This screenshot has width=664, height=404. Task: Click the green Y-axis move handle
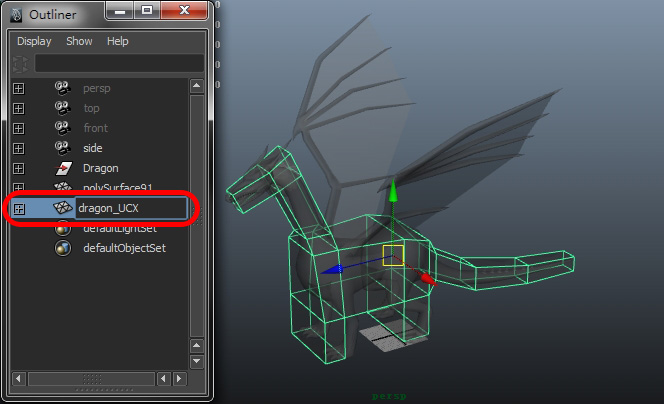click(394, 190)
